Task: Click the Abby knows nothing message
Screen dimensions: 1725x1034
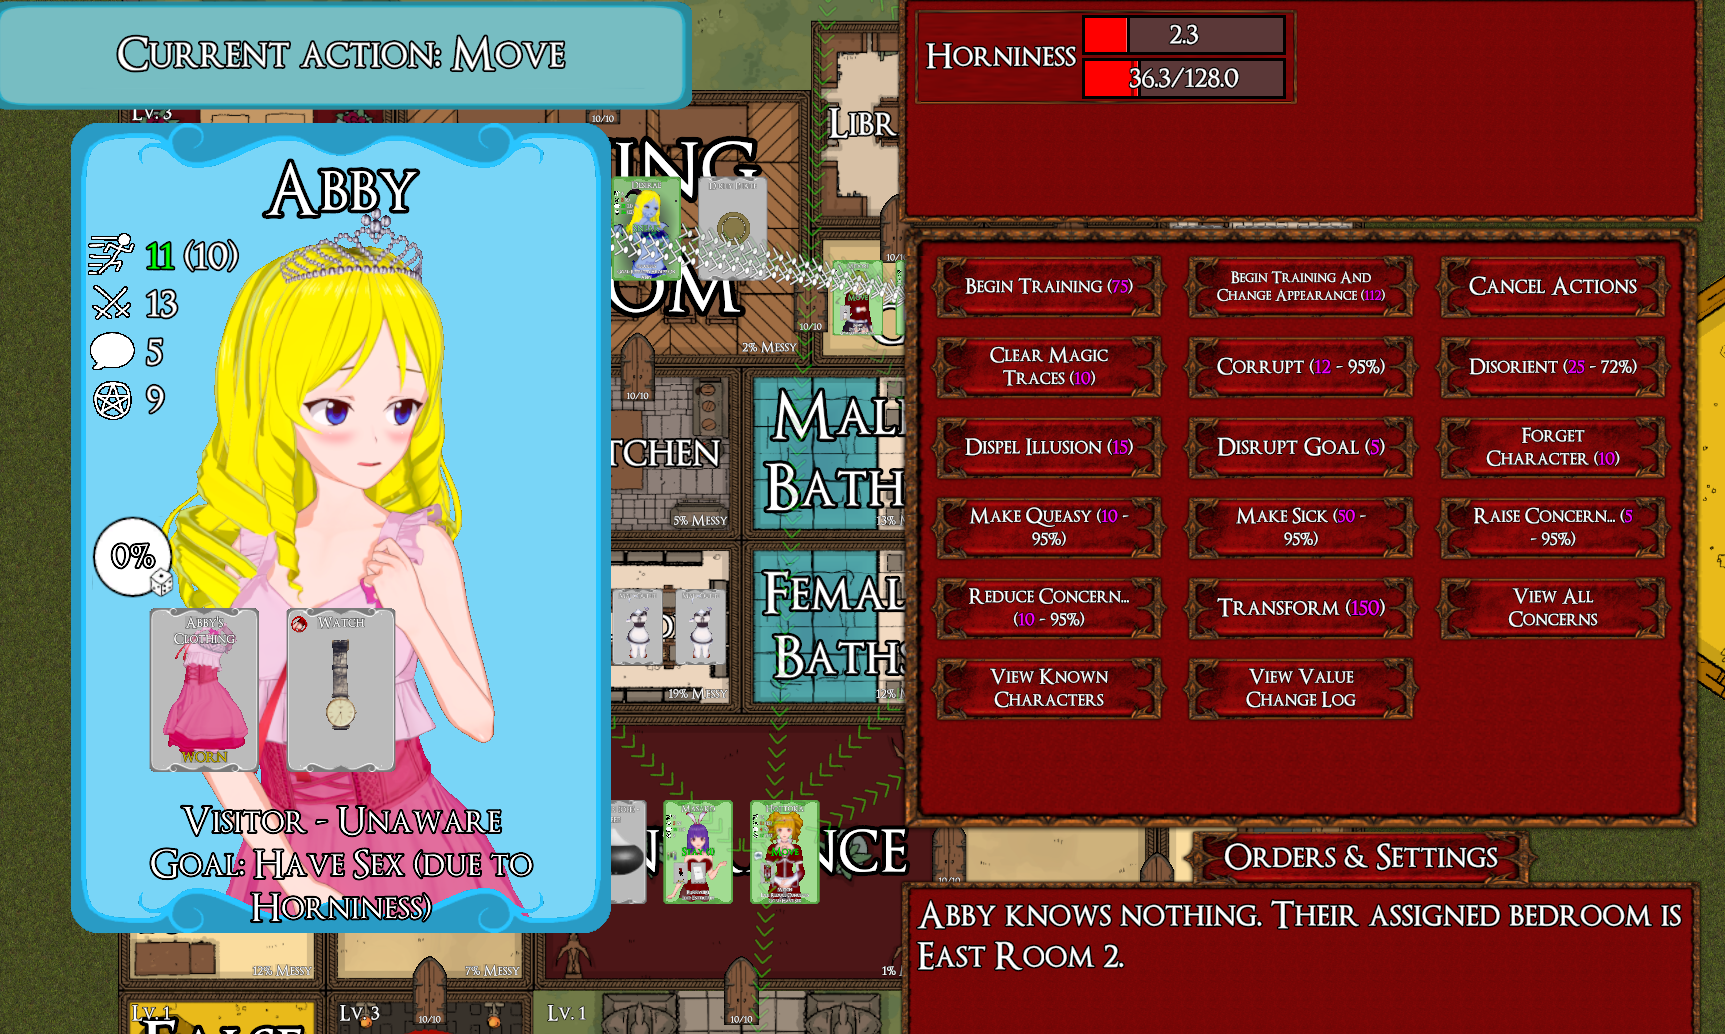Action: point(1300,936)
